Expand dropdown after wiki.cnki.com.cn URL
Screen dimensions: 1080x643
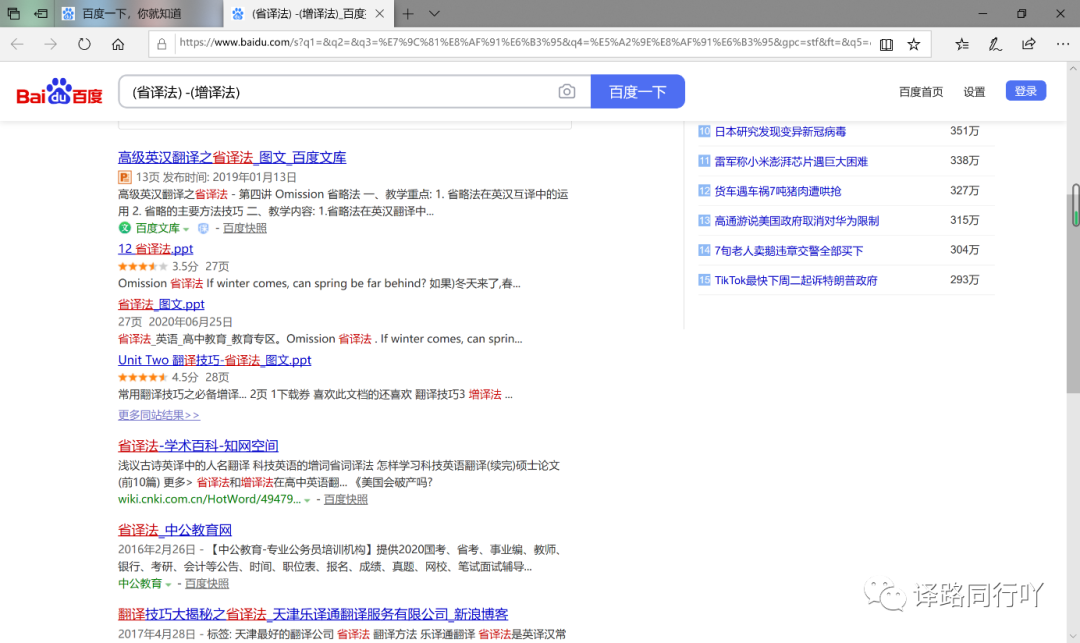(307, 500)
